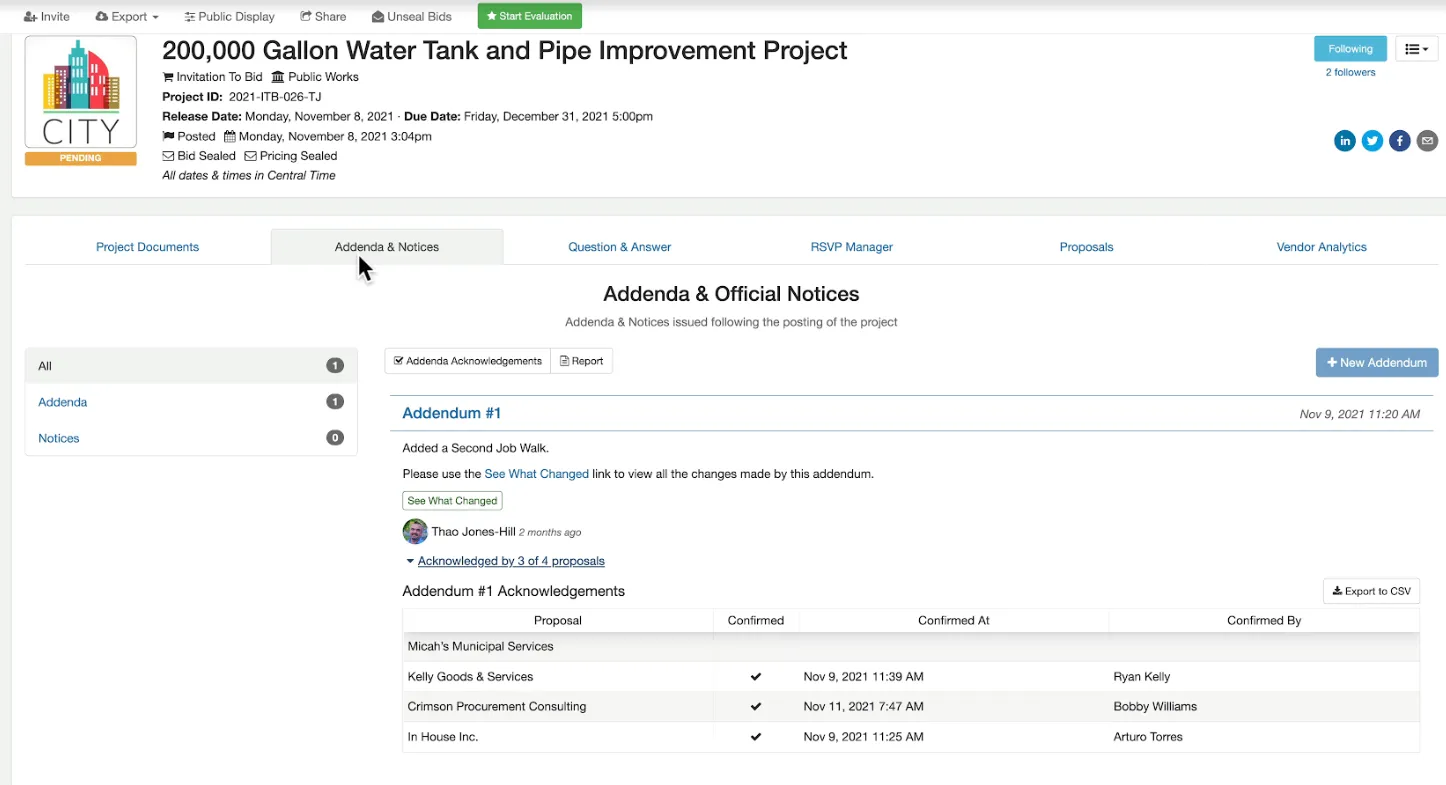The height and width of the screenshot is (785, 1446).
Task: Click the email share icon
Action: (x=1427, y=141)
